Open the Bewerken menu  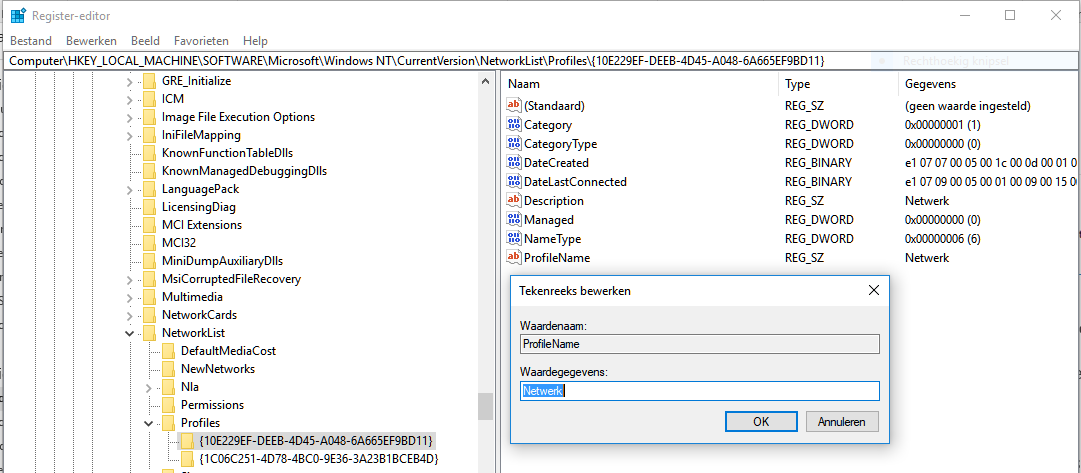coord(91,41)
